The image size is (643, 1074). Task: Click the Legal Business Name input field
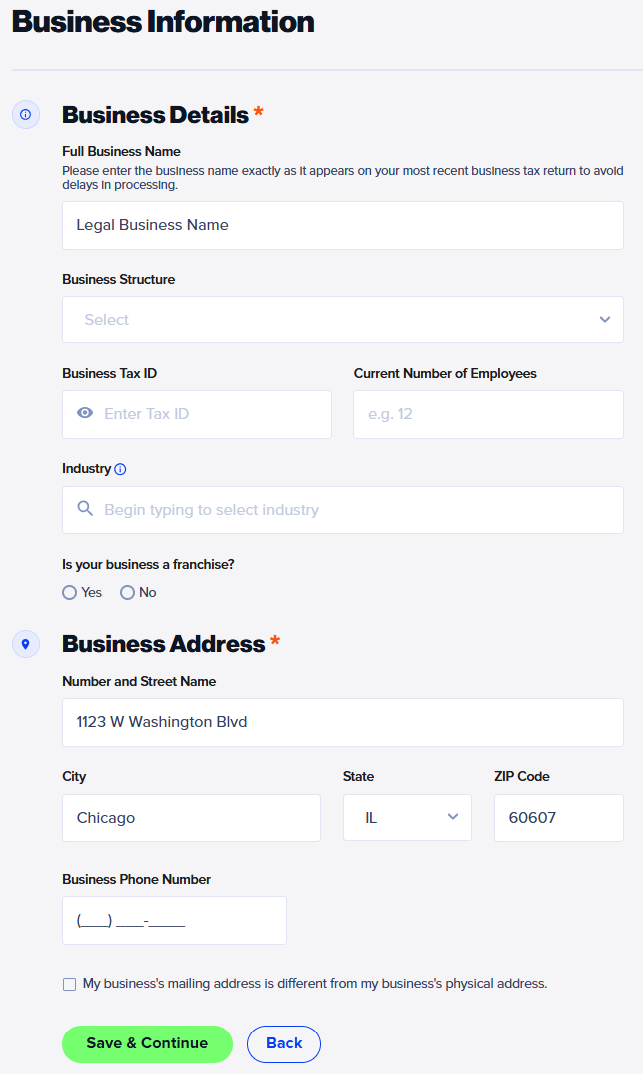click(342, 225)
